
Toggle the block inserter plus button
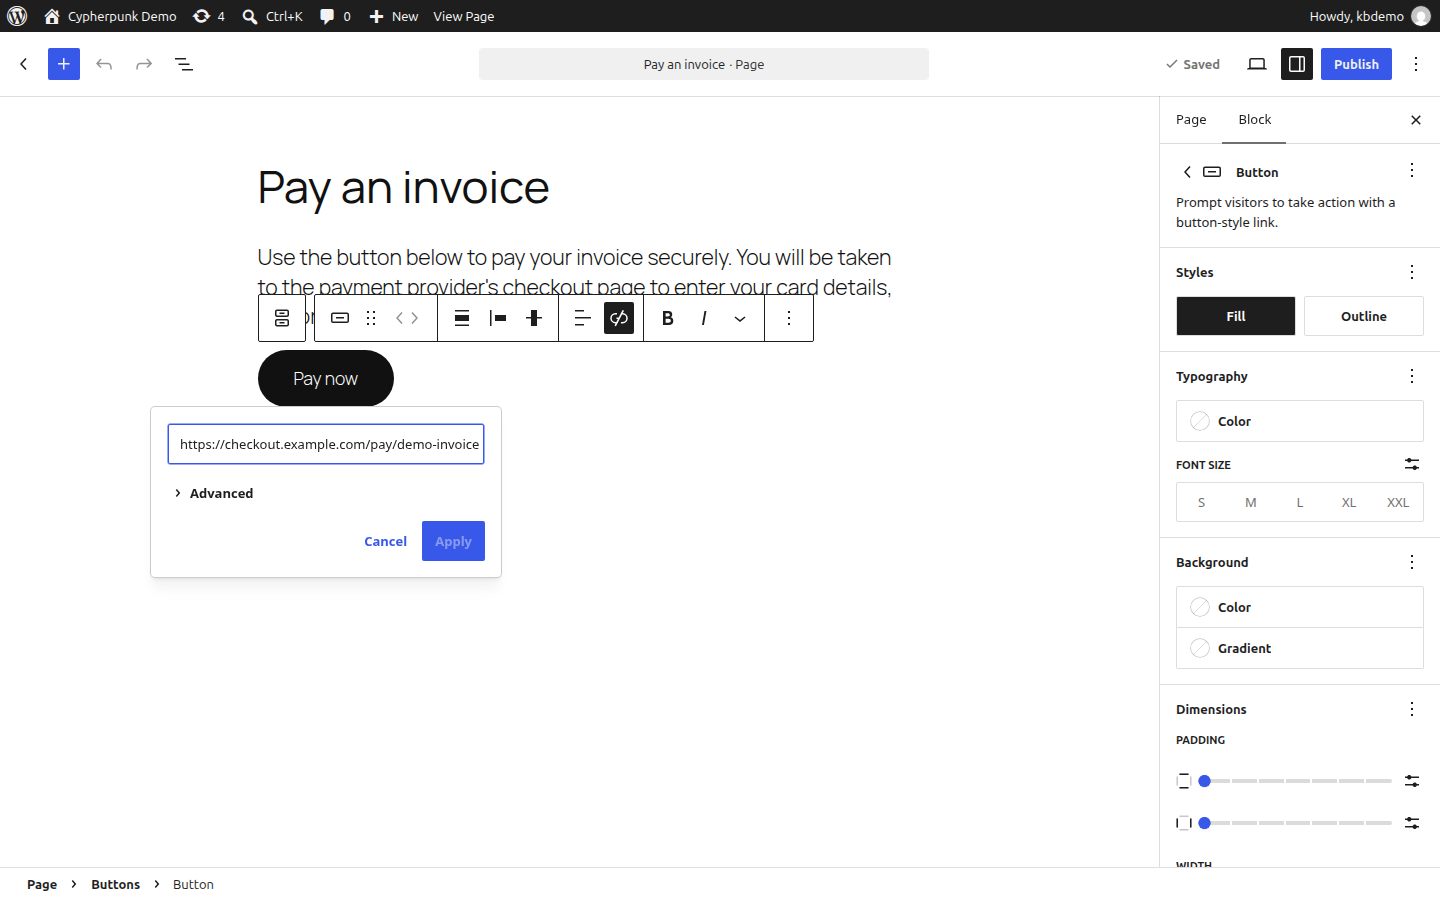point(64,64)
